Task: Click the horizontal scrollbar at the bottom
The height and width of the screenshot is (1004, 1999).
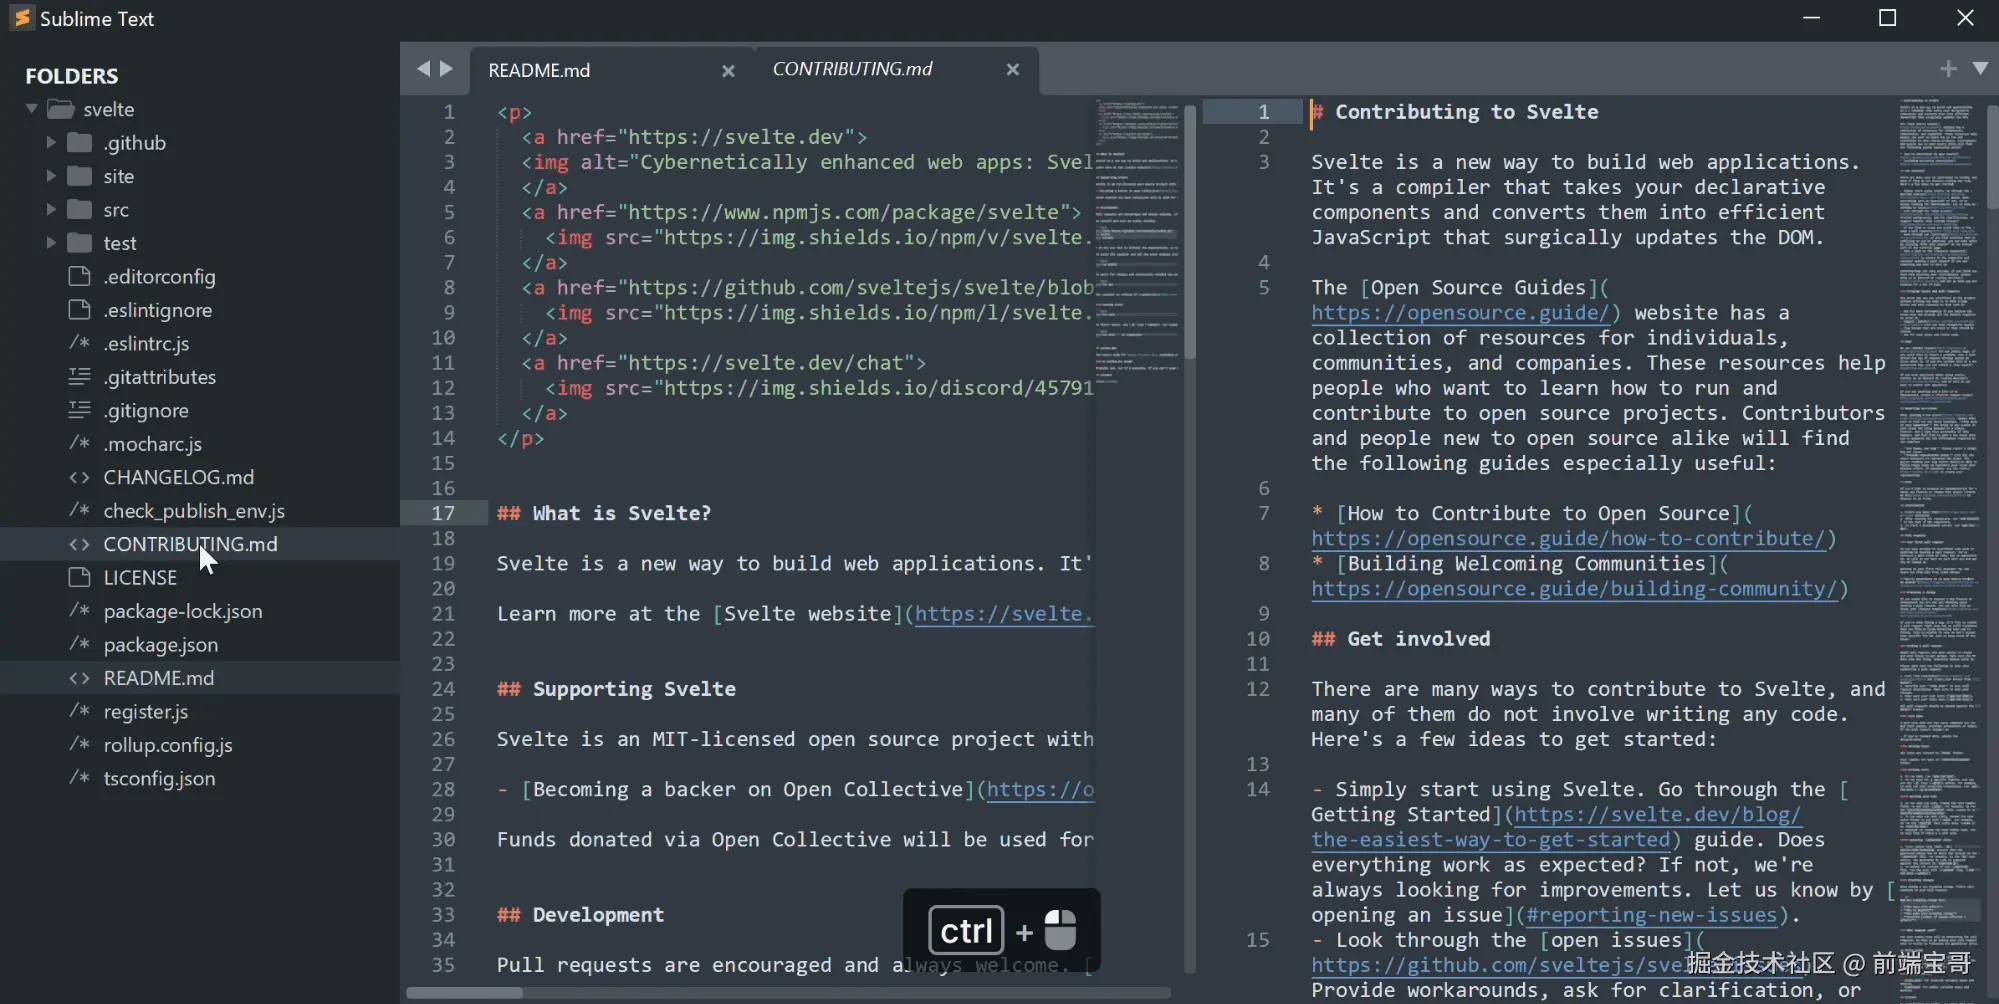Action: 463,992
